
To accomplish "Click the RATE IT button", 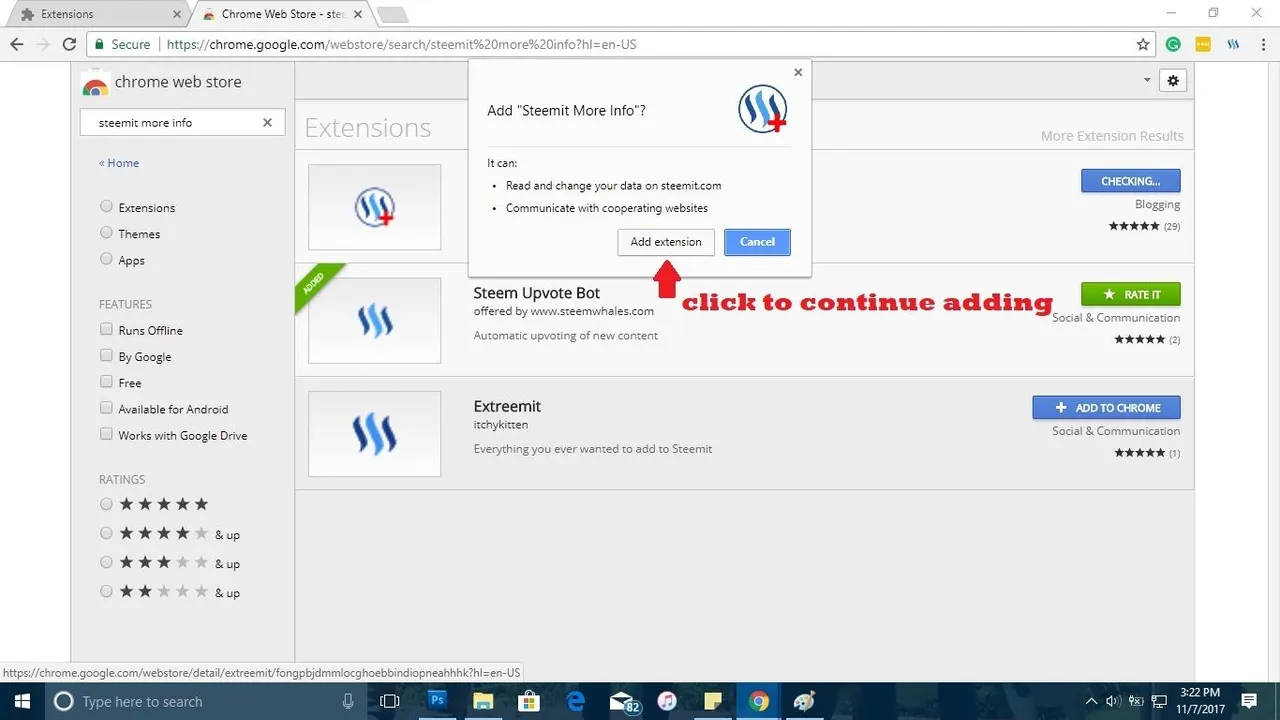I will pos(1130,294).
